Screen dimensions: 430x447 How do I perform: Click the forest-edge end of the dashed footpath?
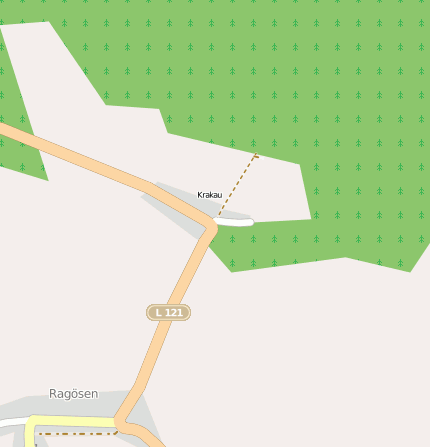256,154
